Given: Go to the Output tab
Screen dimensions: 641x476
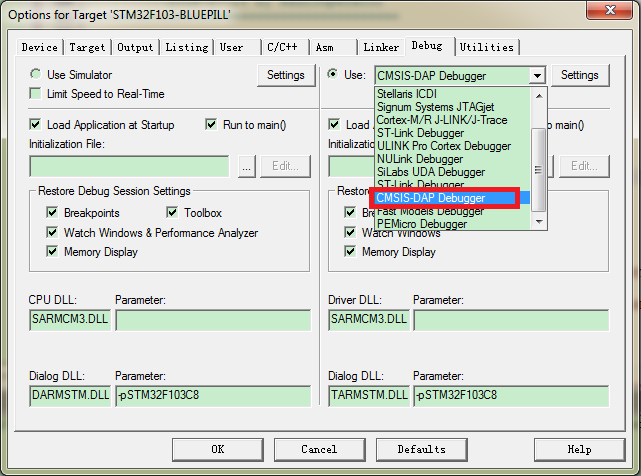Looking at the screenshot, I should click(135, 47).
